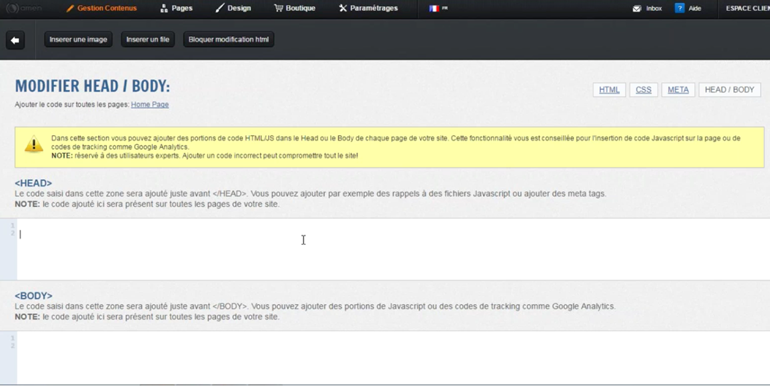Switch to the HTML tab
Image resolution: width=770 pixels, height=386 pixels.
pyautogui.click(x=609, y=90)
